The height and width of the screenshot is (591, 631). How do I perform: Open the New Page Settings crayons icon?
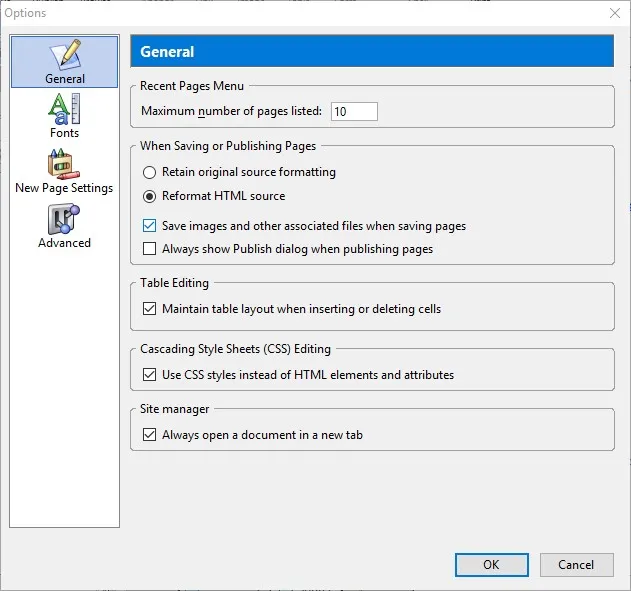tap(64, 164)
